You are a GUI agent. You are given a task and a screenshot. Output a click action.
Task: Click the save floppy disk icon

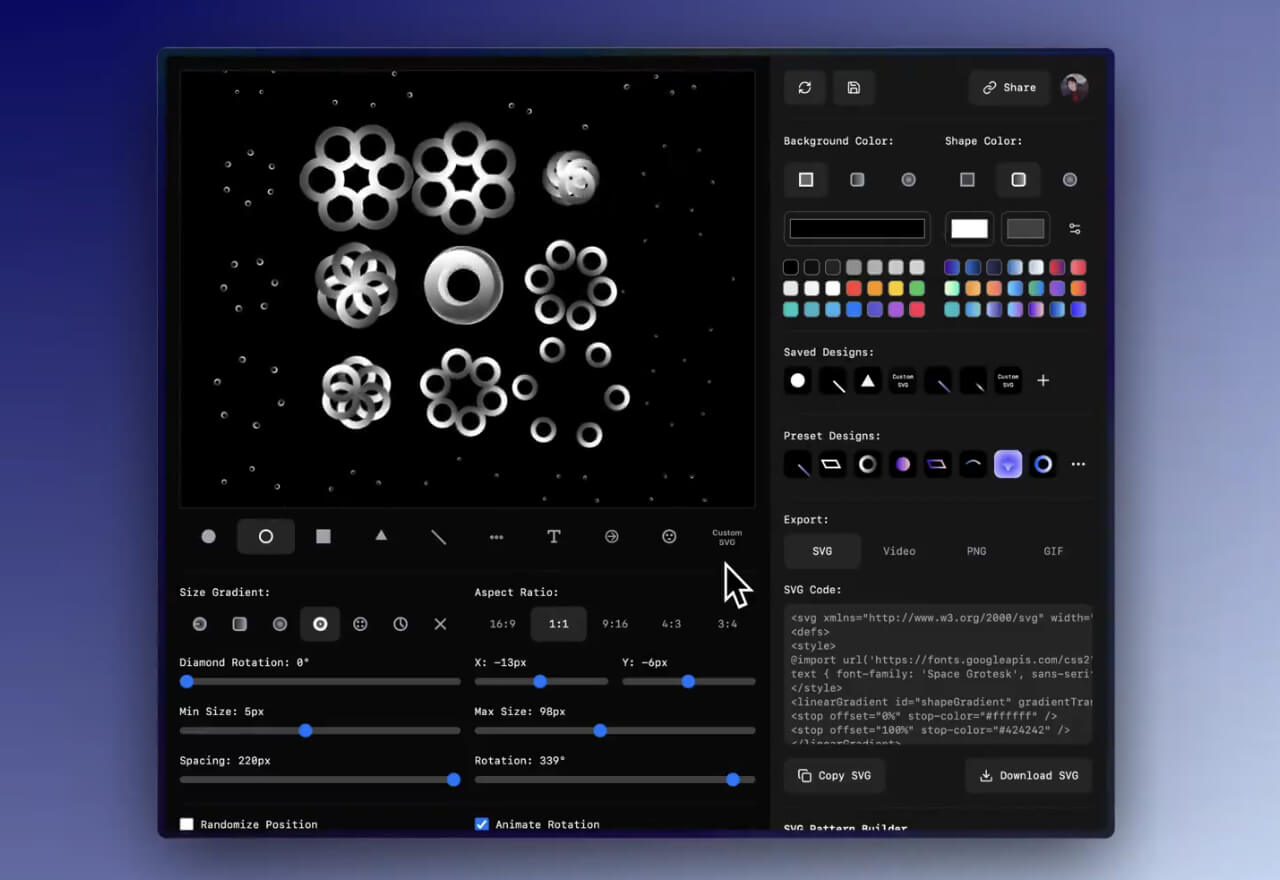coord(853,88)
